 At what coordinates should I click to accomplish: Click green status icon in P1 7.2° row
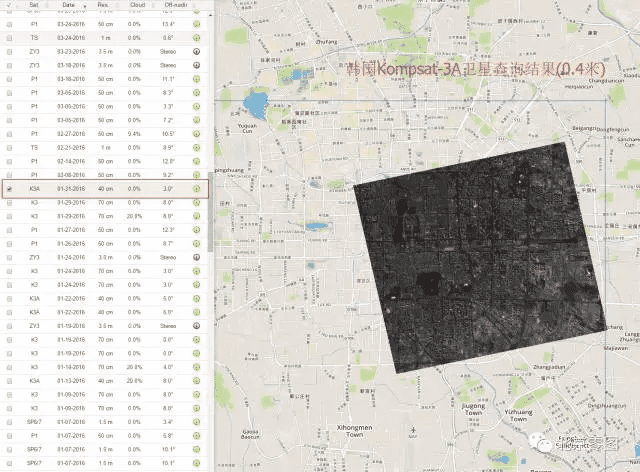pos(196,120)
